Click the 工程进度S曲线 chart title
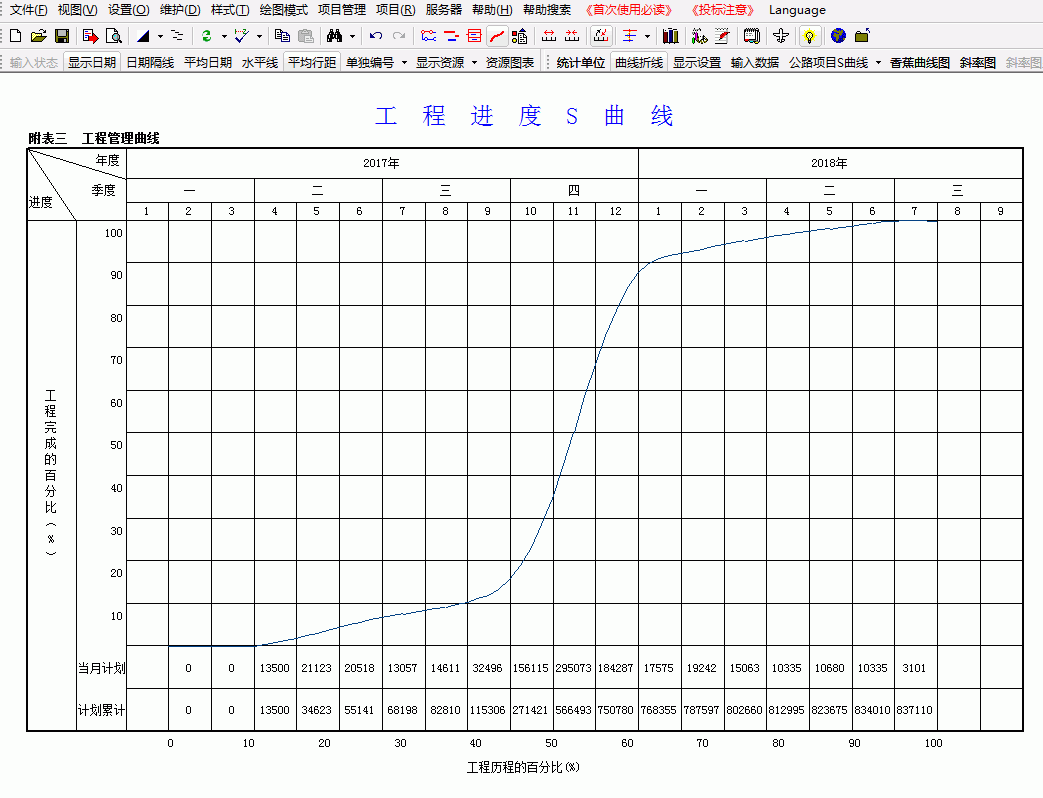The height and width of the screenshot is (798, 1043). pyautogui.click(x=524, y=115)
